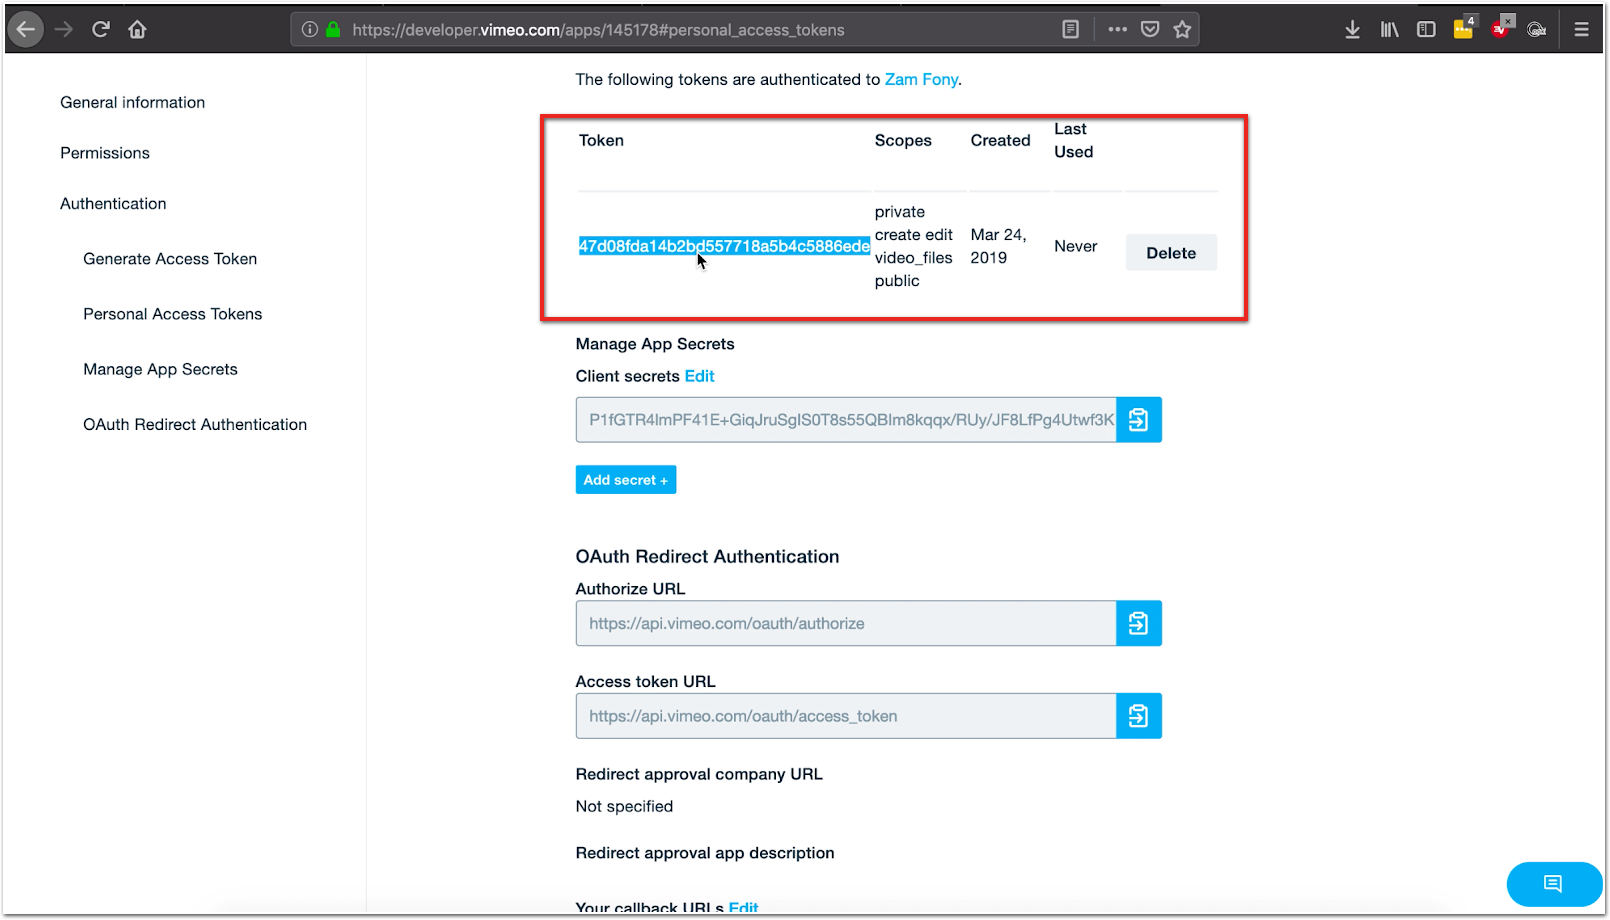Click the Not specified company URL text
This screenshot has width=1610, height=920.
tap(624, 807)
